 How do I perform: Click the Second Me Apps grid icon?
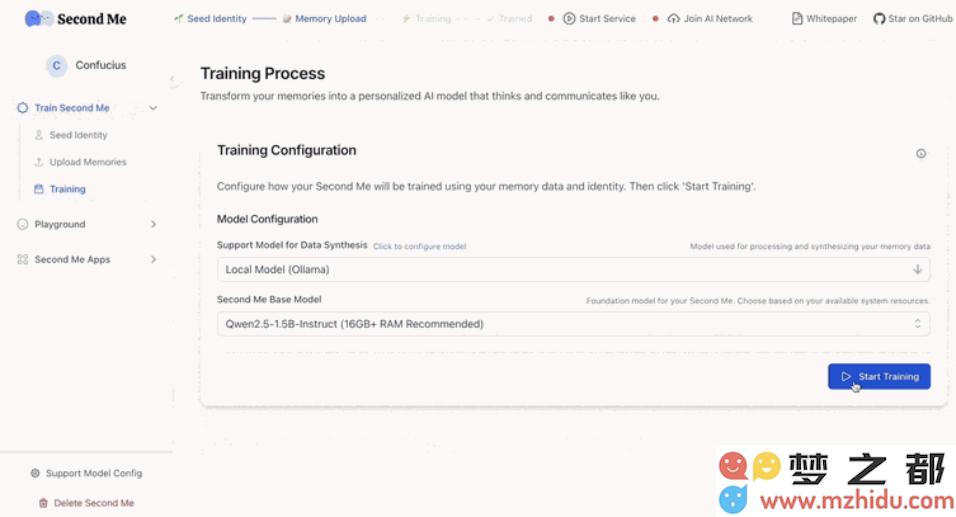[23, 260]
